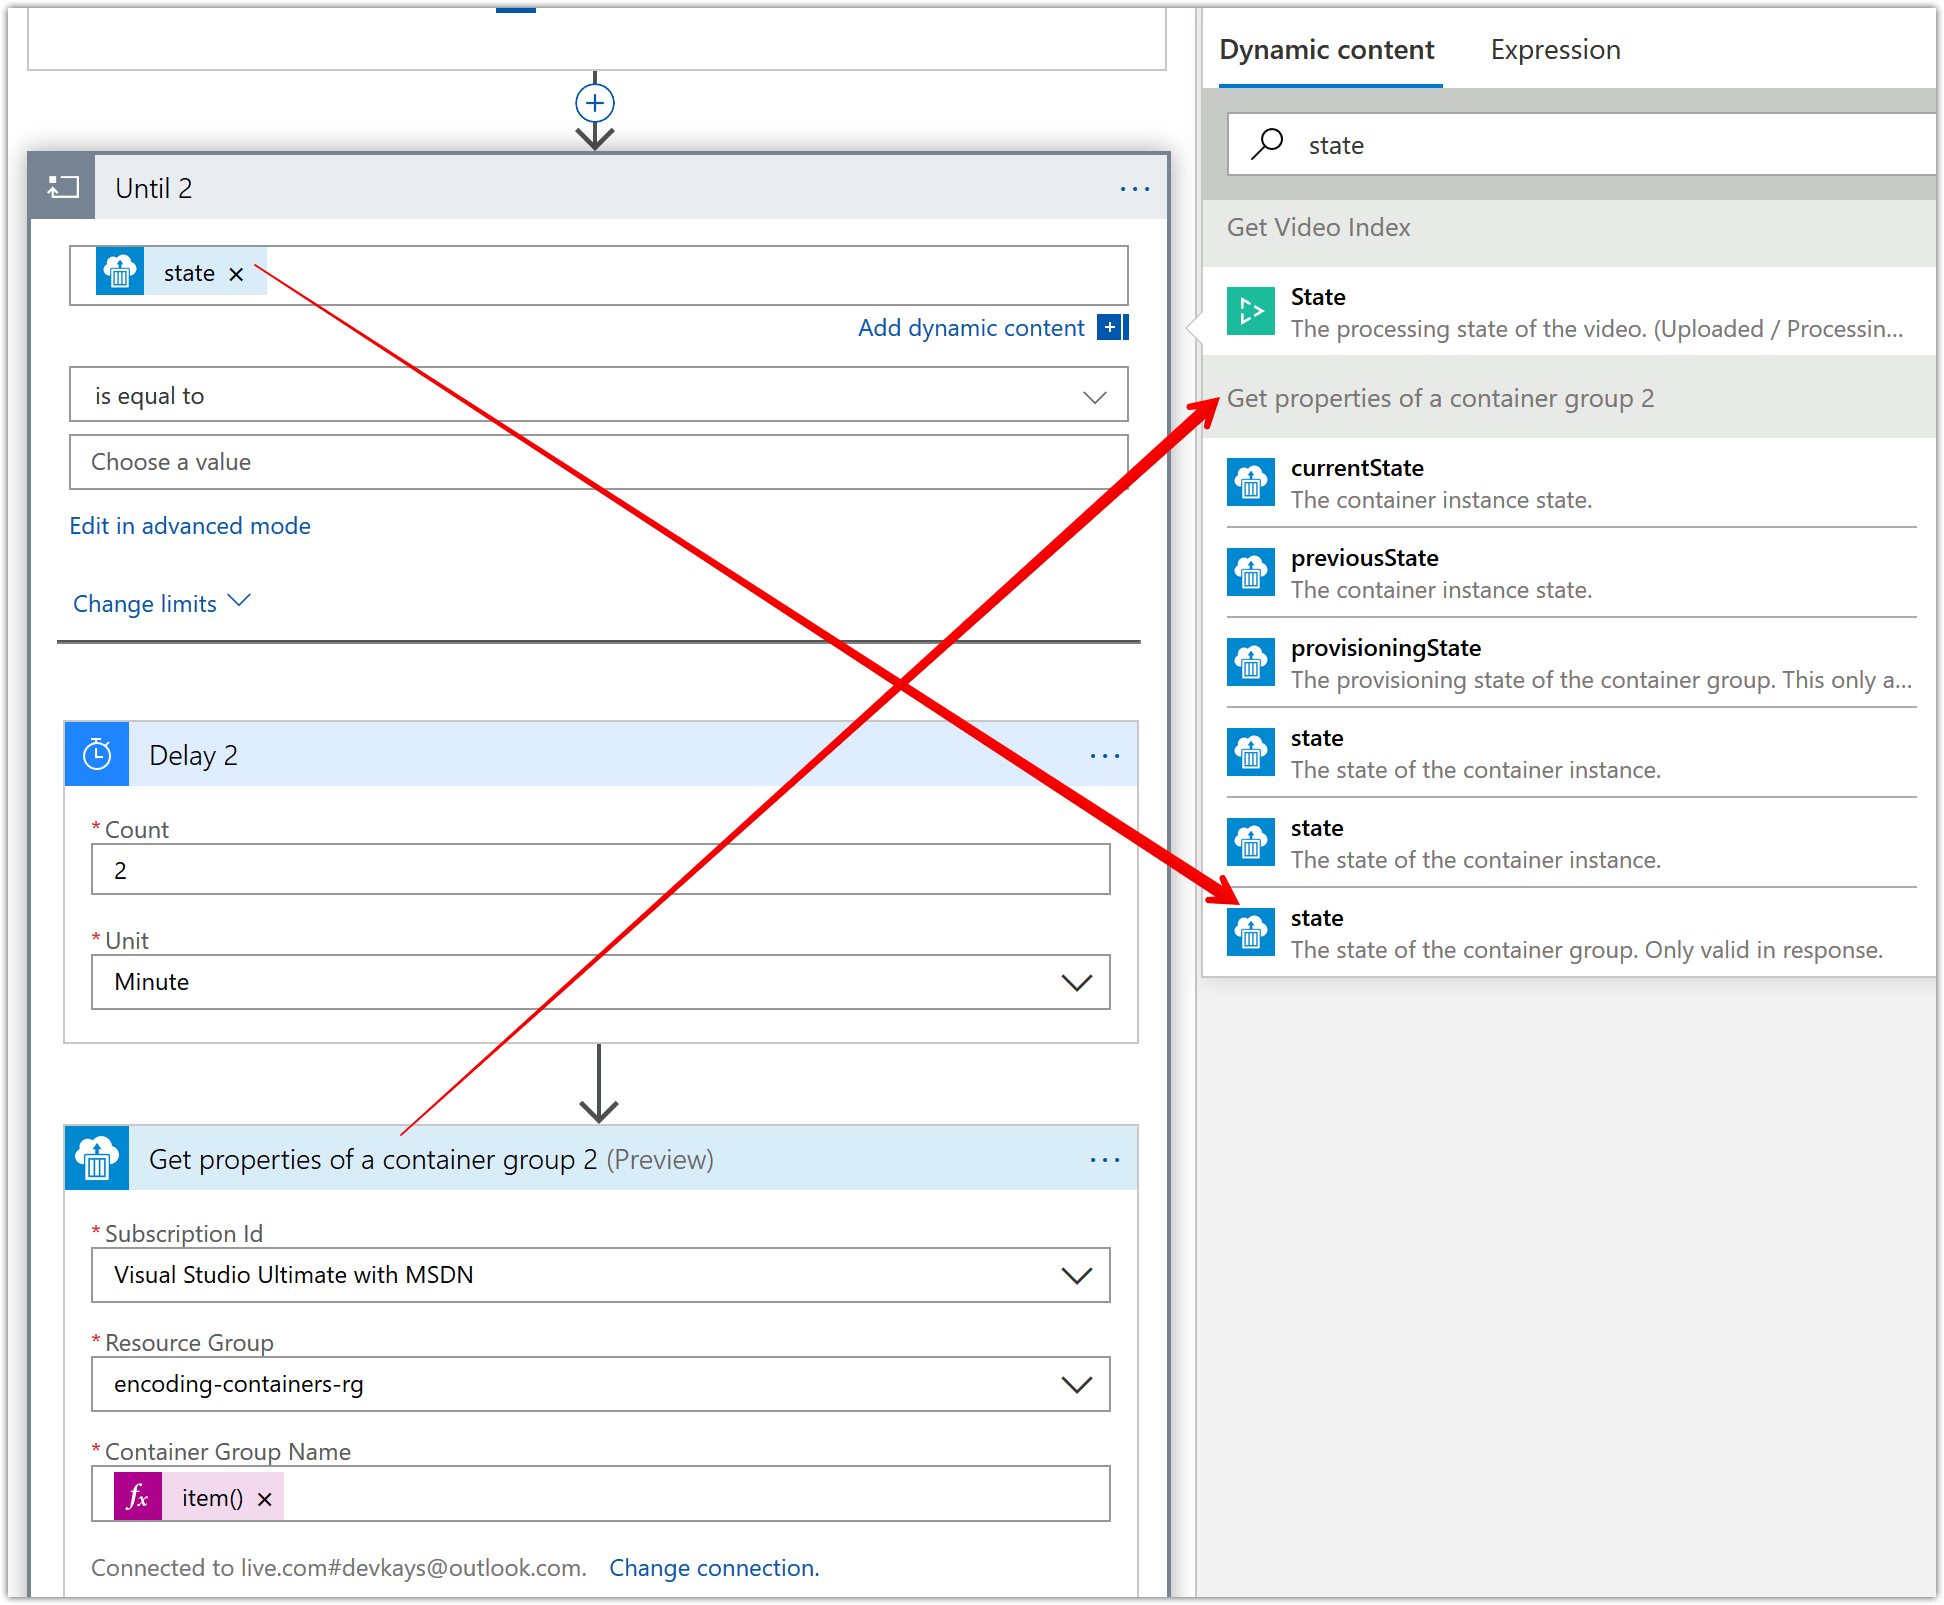The width and height of the screenshot is (1944, 1605).
Task: Click the container icon beside the last state entry
Action: (1251, 932)
